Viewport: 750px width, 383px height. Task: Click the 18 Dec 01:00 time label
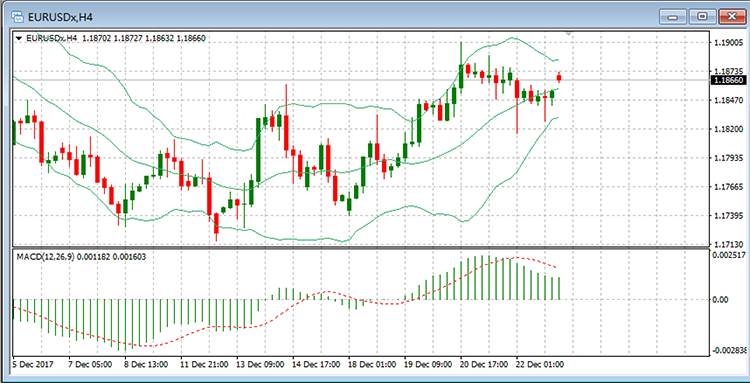pyautogui.click(x=373, y=364)
